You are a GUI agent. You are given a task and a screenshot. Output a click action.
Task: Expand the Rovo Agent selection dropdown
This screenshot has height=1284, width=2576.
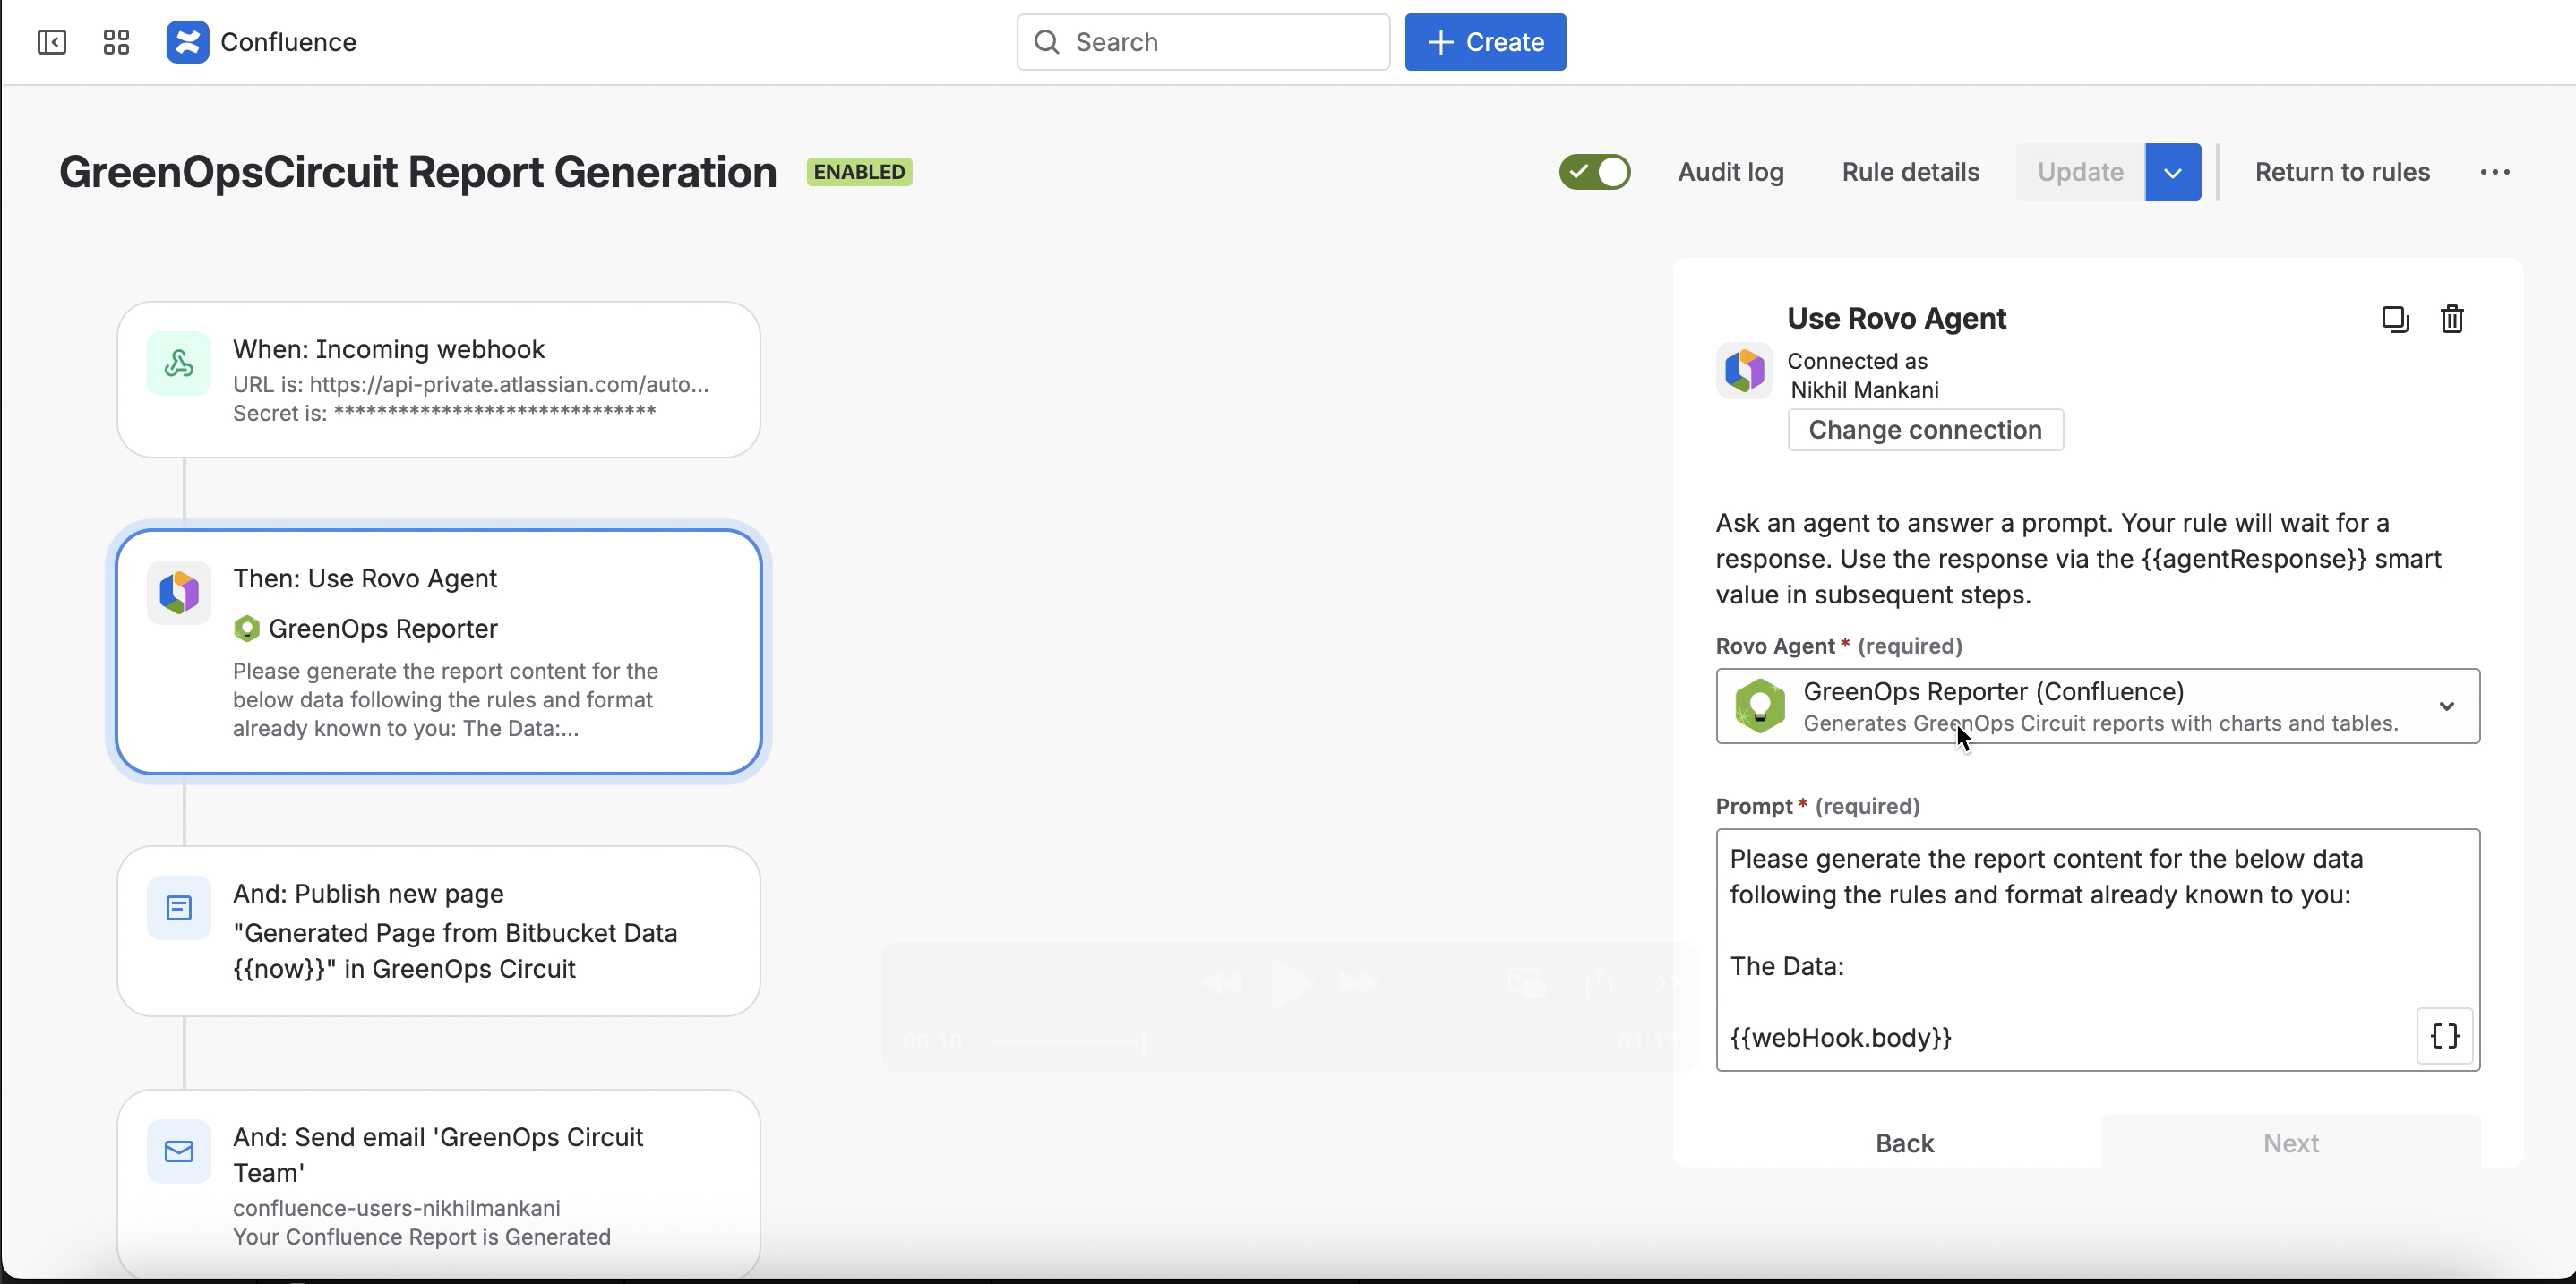(2446, 706)
